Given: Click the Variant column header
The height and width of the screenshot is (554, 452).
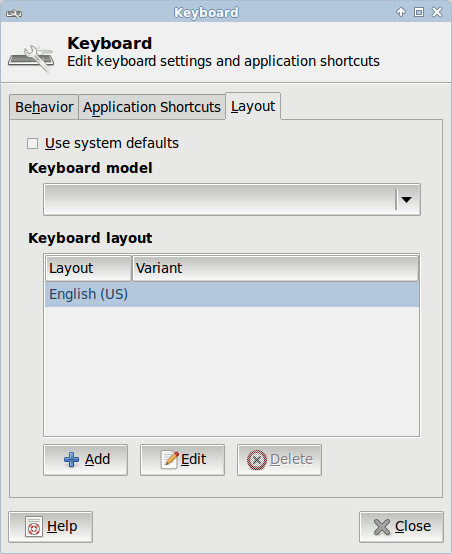Looking at the screenshot, I should tap(275, 269).
